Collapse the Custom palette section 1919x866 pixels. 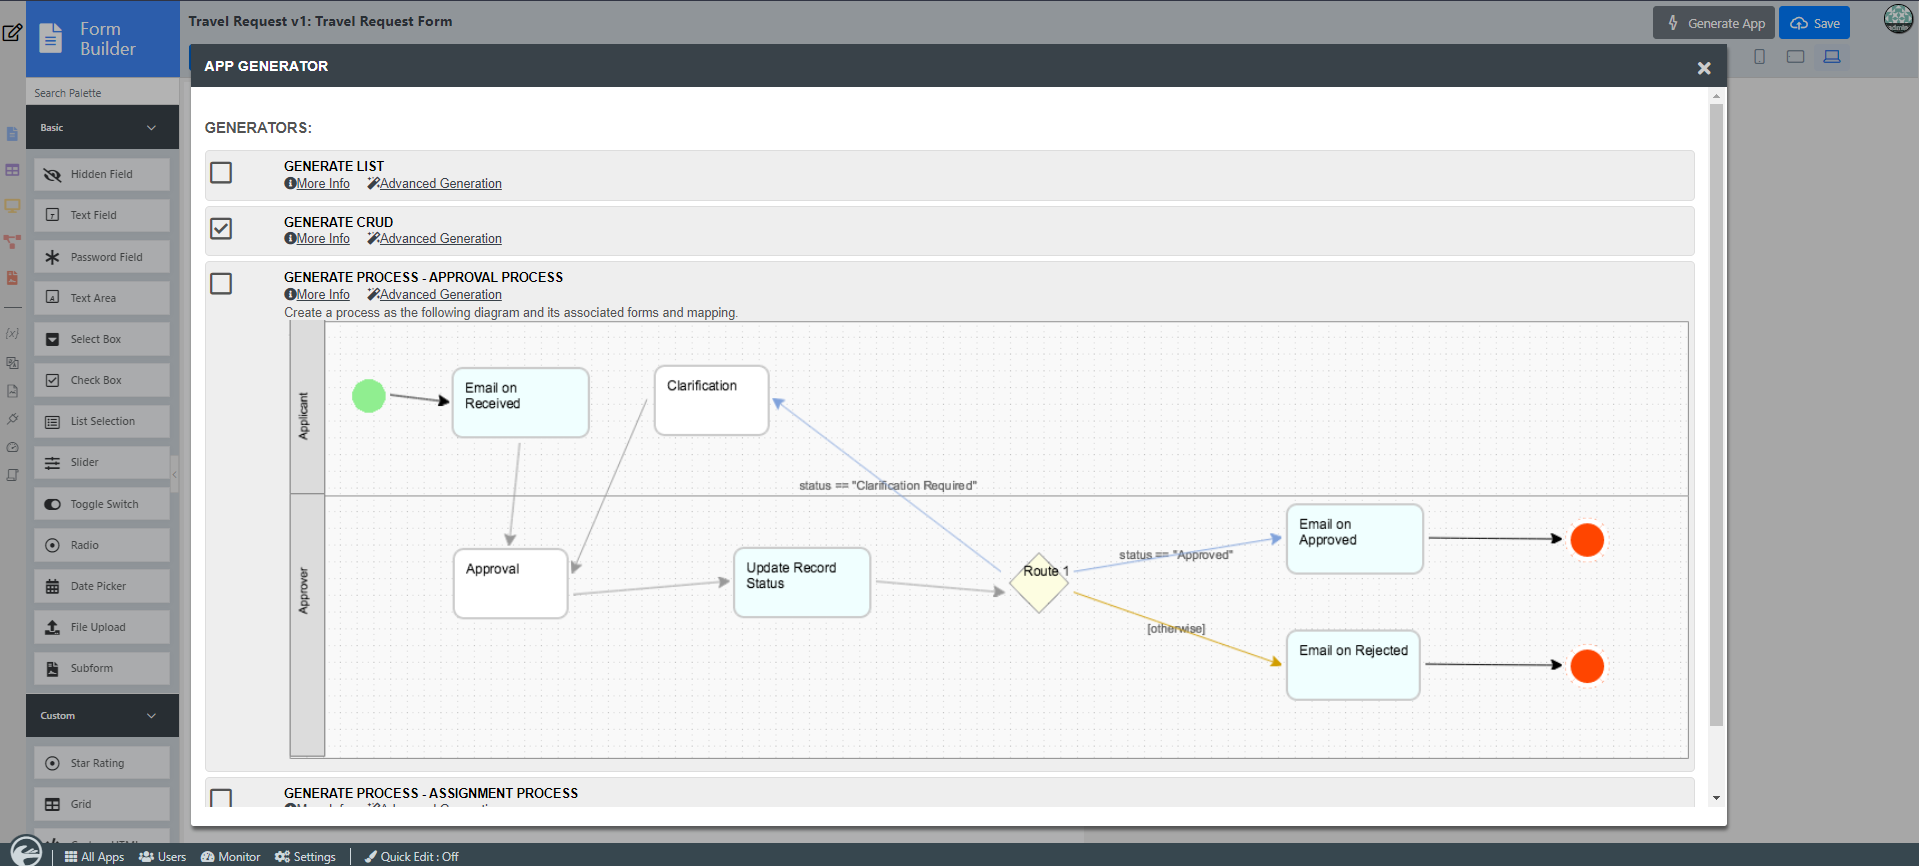click(x=151, y=716)
